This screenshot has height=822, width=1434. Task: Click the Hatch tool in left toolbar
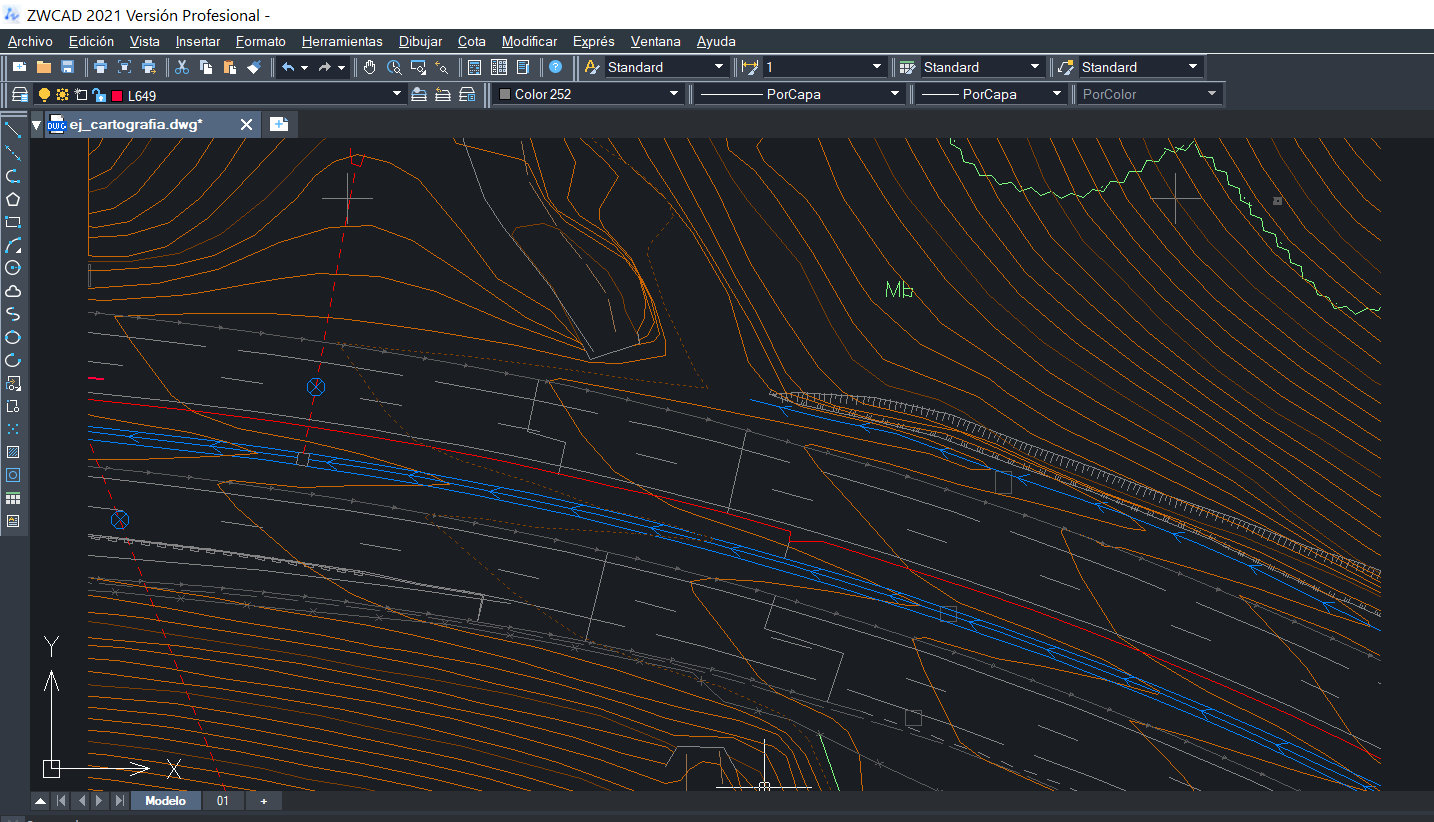coord(13,452)
